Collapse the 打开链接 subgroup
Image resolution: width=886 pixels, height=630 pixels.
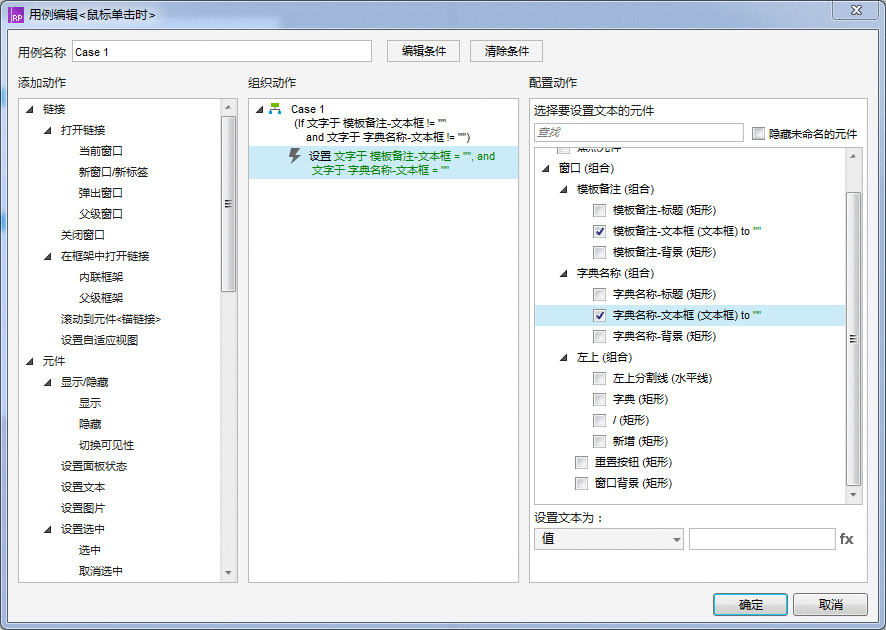pyautogui.click(x=48, y=131)
